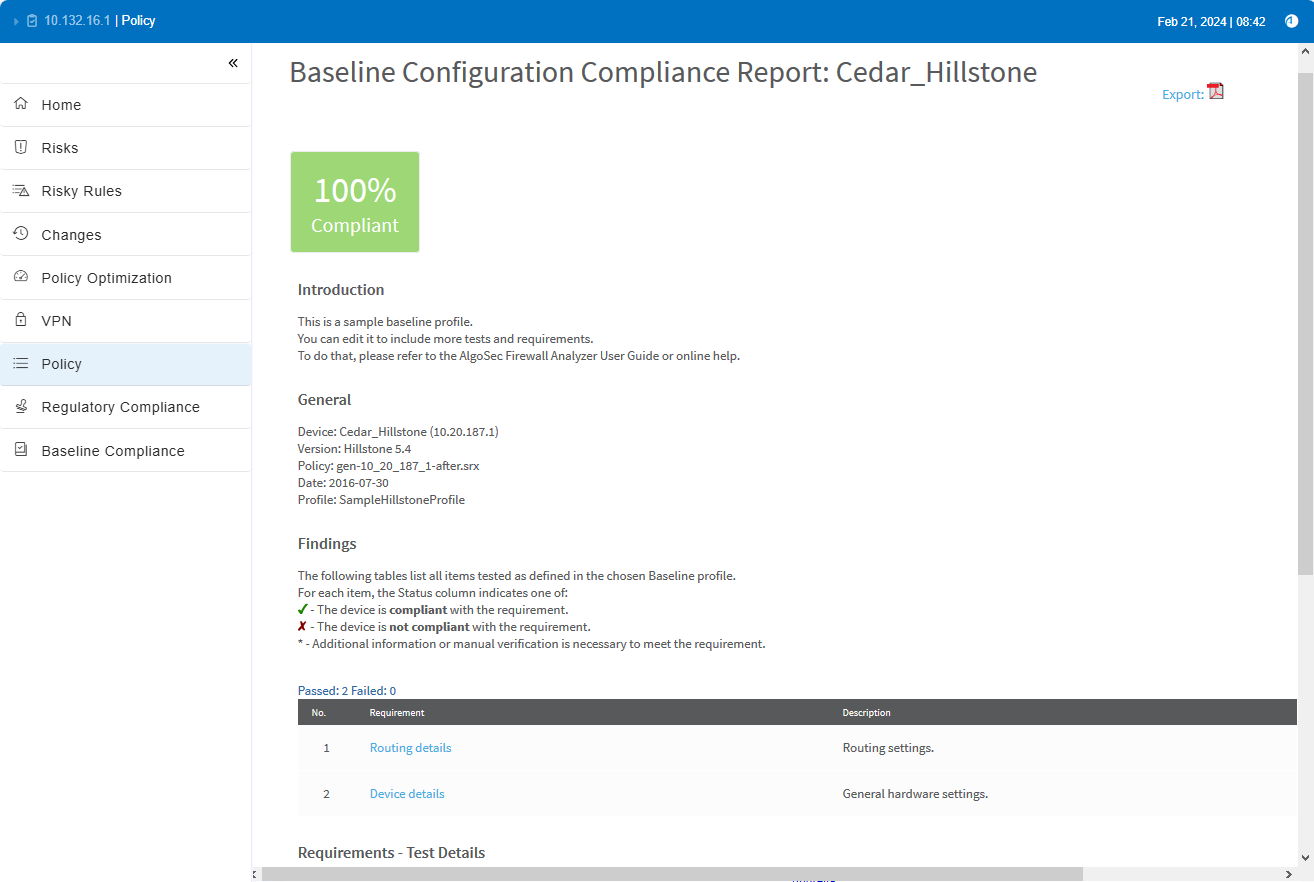Click the green 100% Compliant badge
Screen dimensions: 1314x882
click(355, 202)
